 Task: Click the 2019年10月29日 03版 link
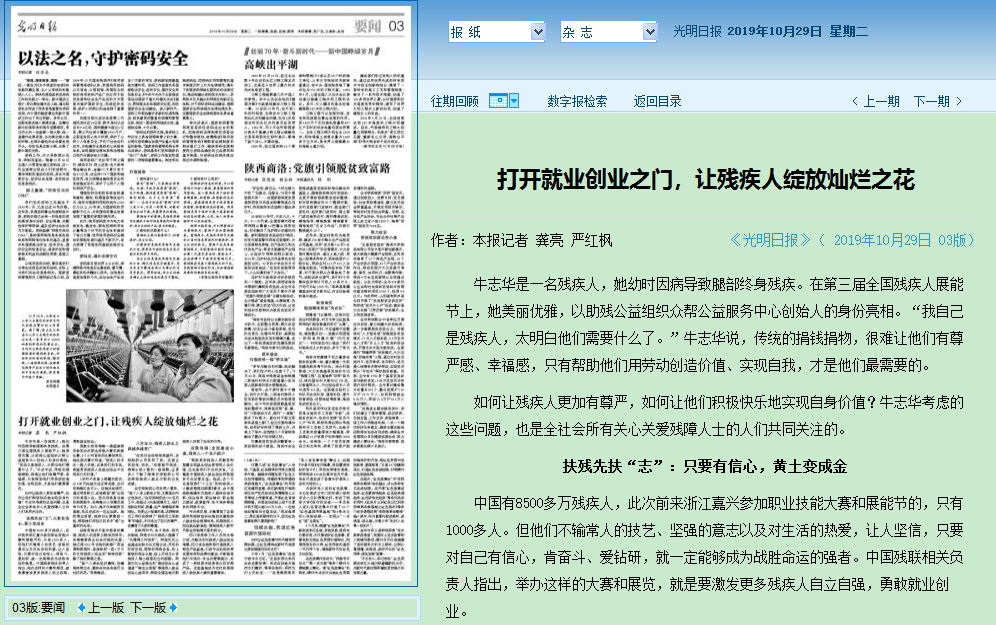pyautogui.click(x=901, y=240)
